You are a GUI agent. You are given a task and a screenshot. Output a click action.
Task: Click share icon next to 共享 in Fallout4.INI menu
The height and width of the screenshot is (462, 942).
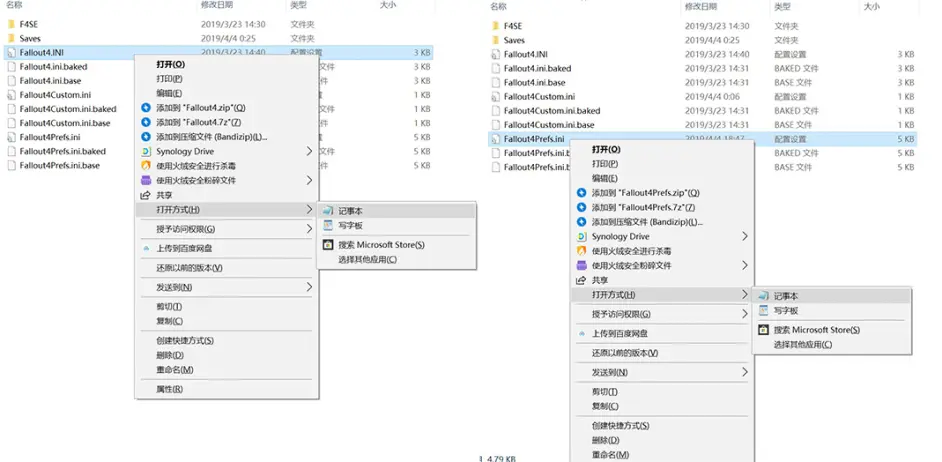point(145,195)
